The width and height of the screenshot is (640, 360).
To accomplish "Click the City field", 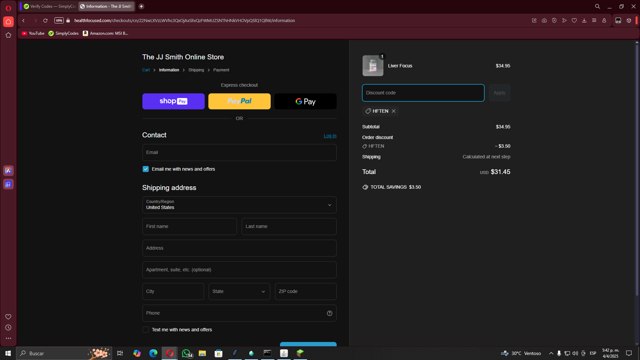I will [173, 291].
